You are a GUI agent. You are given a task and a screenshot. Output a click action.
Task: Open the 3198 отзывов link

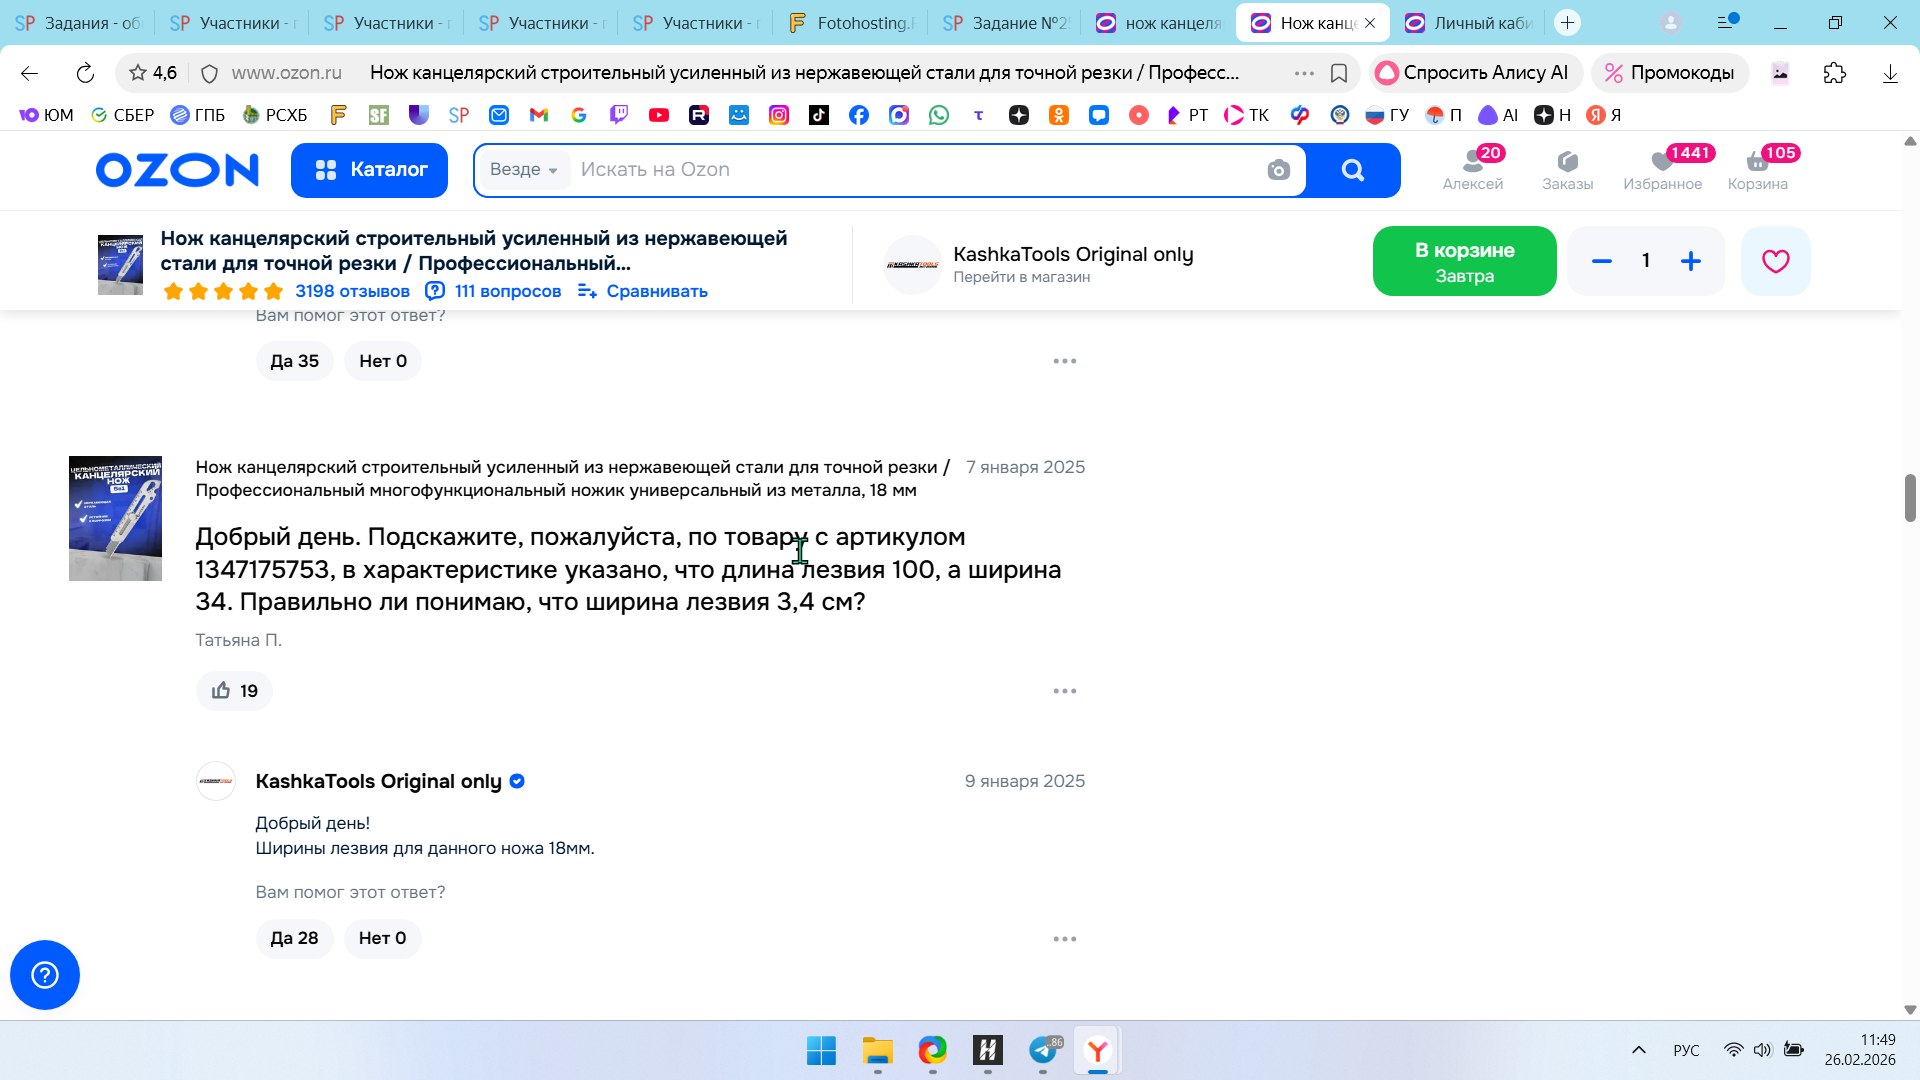pos(352,291)
